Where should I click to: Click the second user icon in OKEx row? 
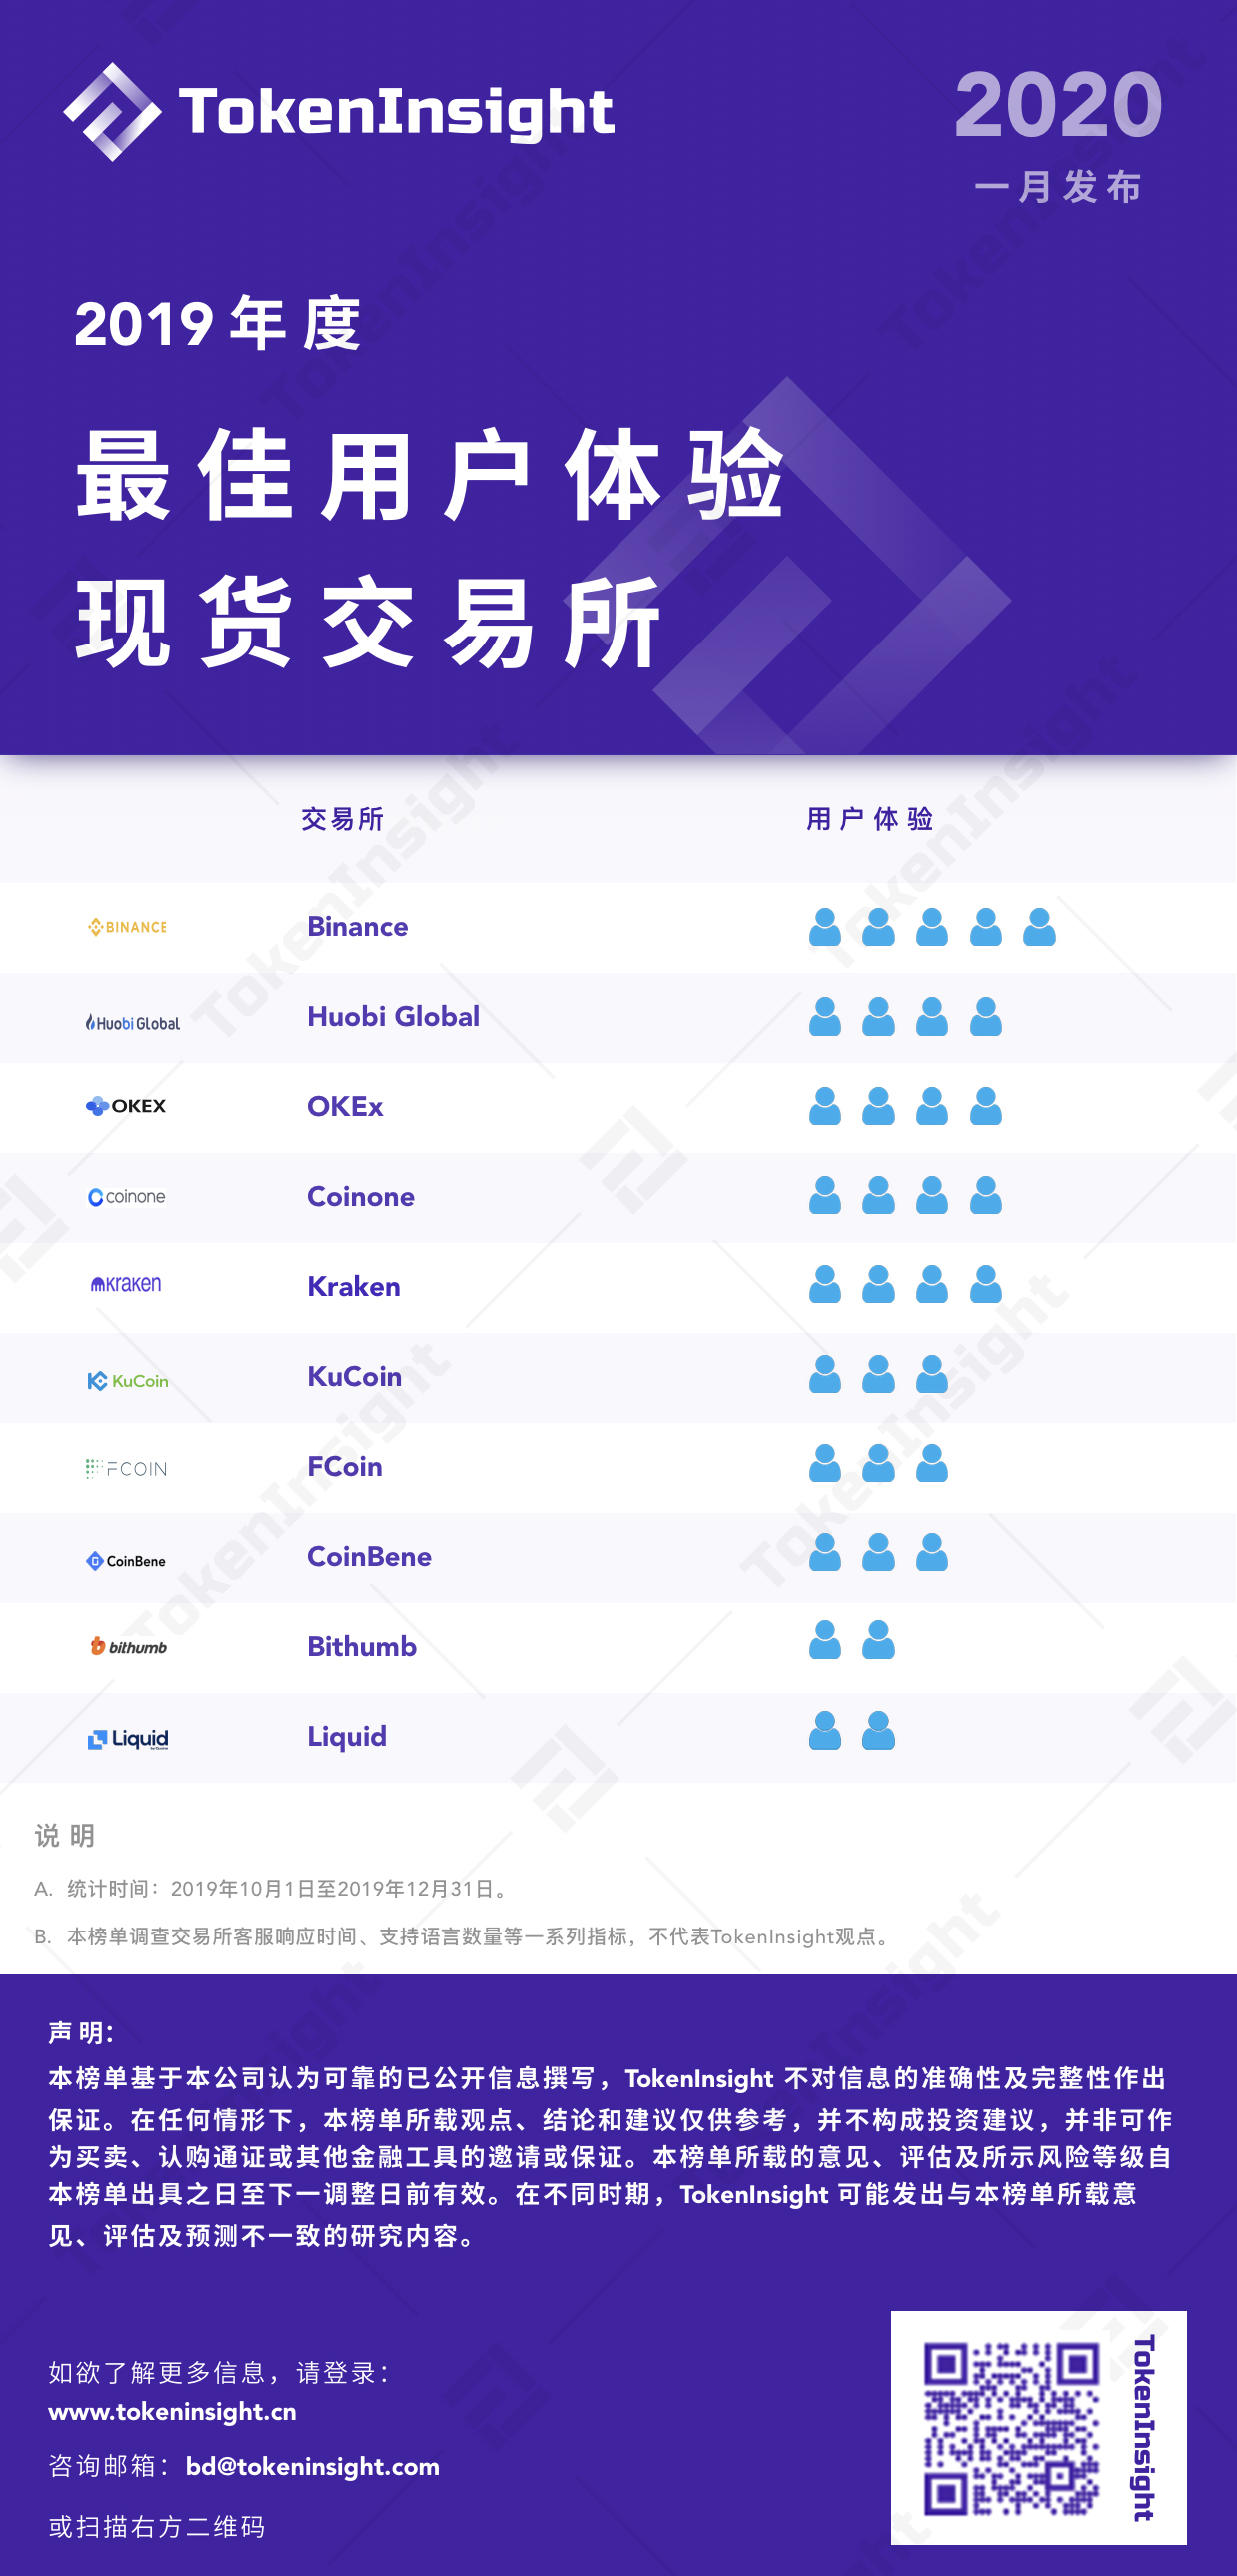pos(878,1105)
